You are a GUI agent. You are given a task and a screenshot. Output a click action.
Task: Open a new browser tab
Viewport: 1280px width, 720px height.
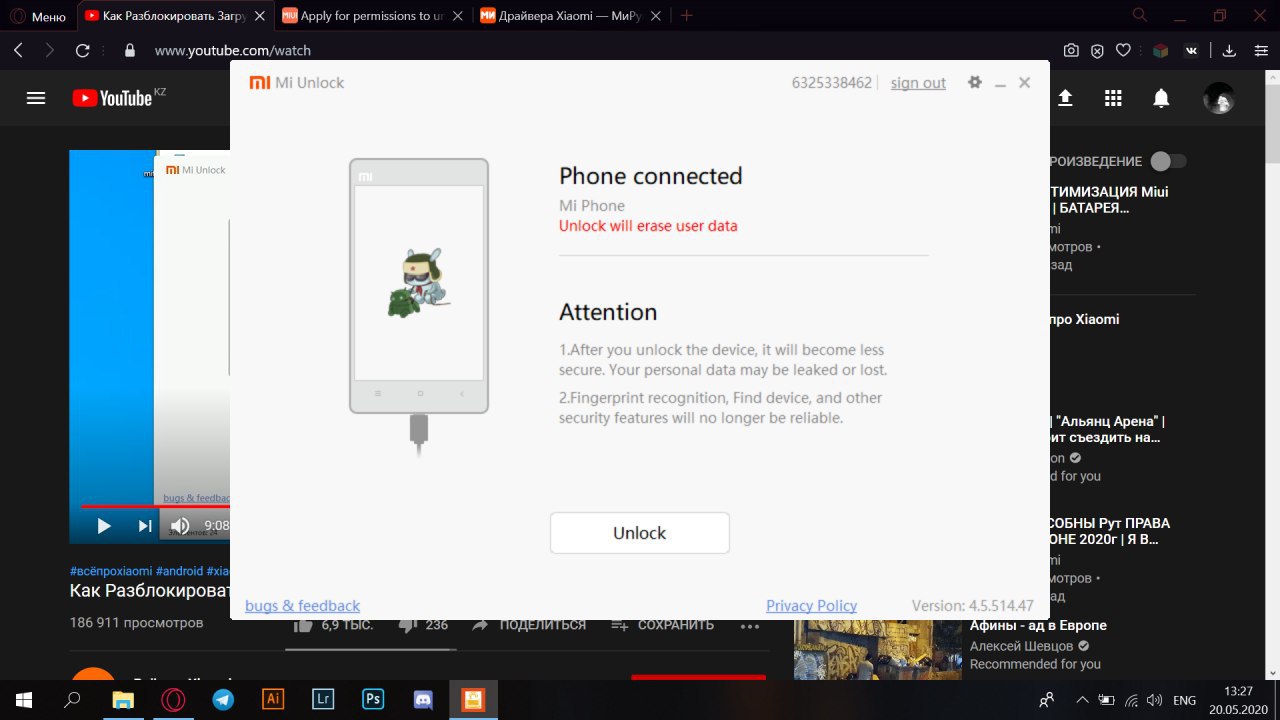(x=687, y=16)
